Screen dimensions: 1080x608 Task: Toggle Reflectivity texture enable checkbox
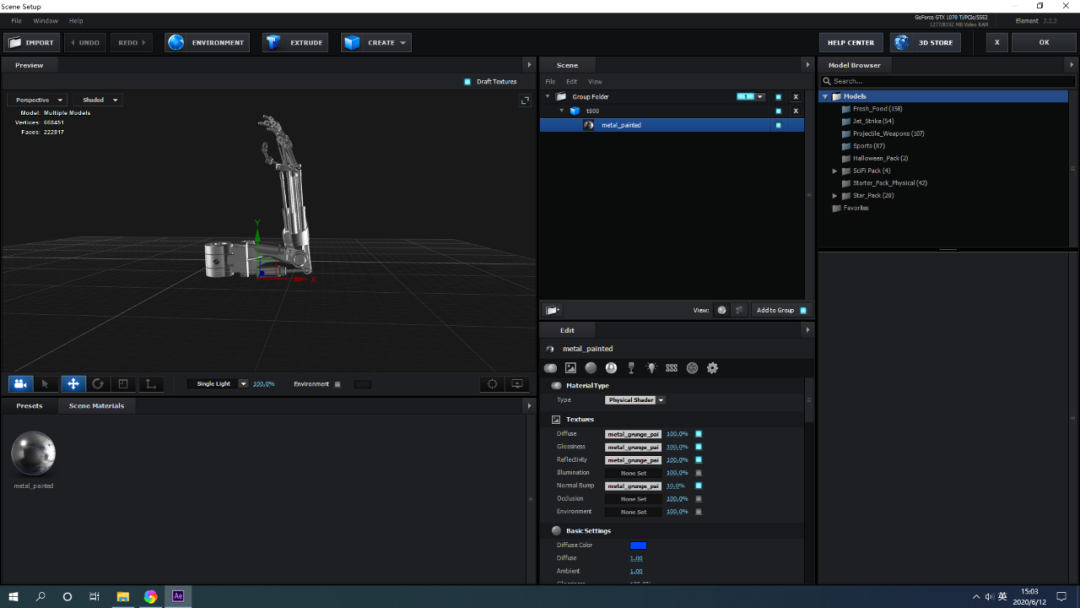coord(698,460)
